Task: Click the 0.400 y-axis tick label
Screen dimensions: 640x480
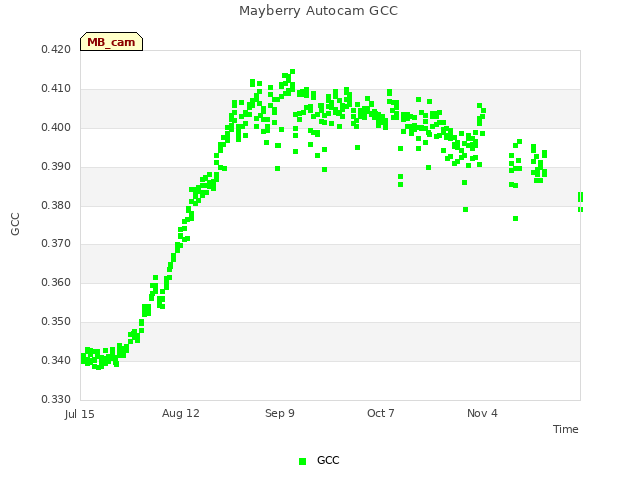Action: click(x=56, y=127)
